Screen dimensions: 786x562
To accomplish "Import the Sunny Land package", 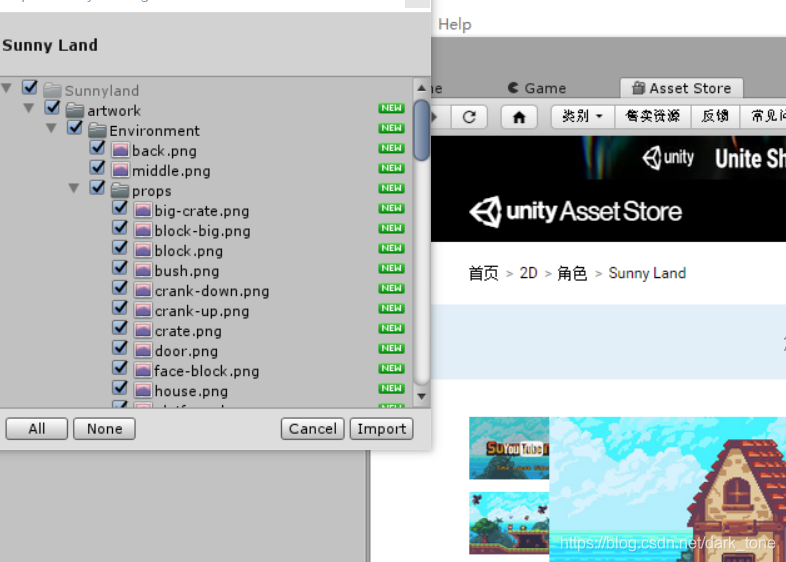I will tap(381, 429).
